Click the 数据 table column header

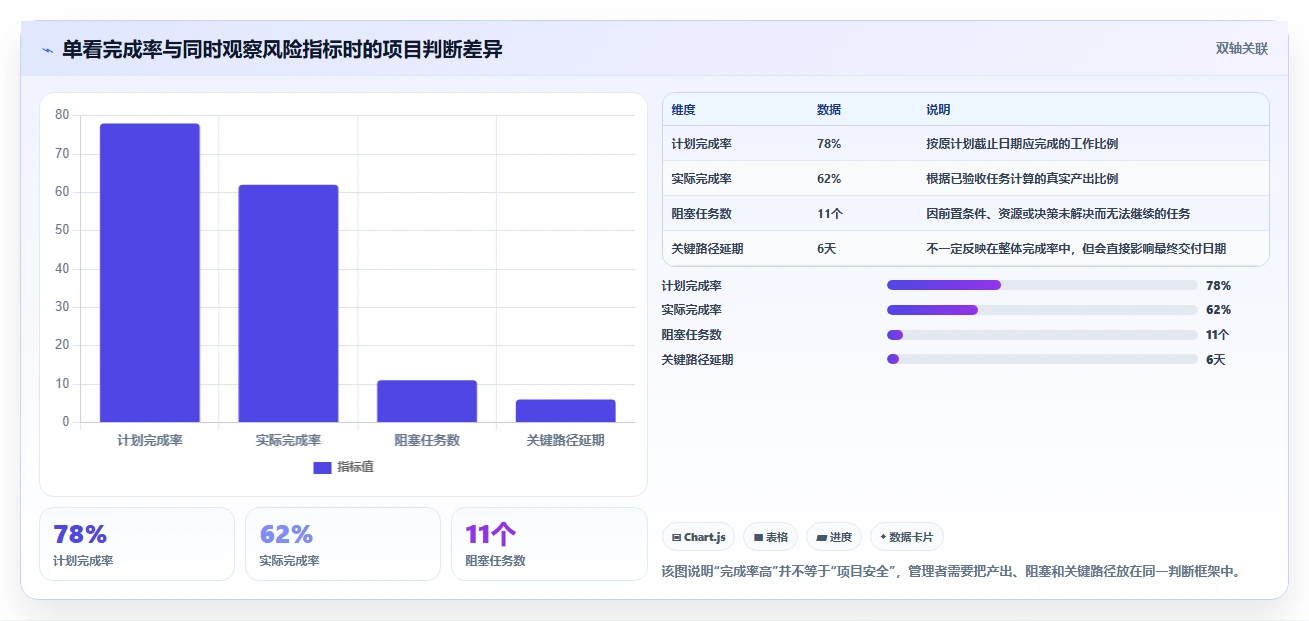pyautogui.click(x=829, y=110)
